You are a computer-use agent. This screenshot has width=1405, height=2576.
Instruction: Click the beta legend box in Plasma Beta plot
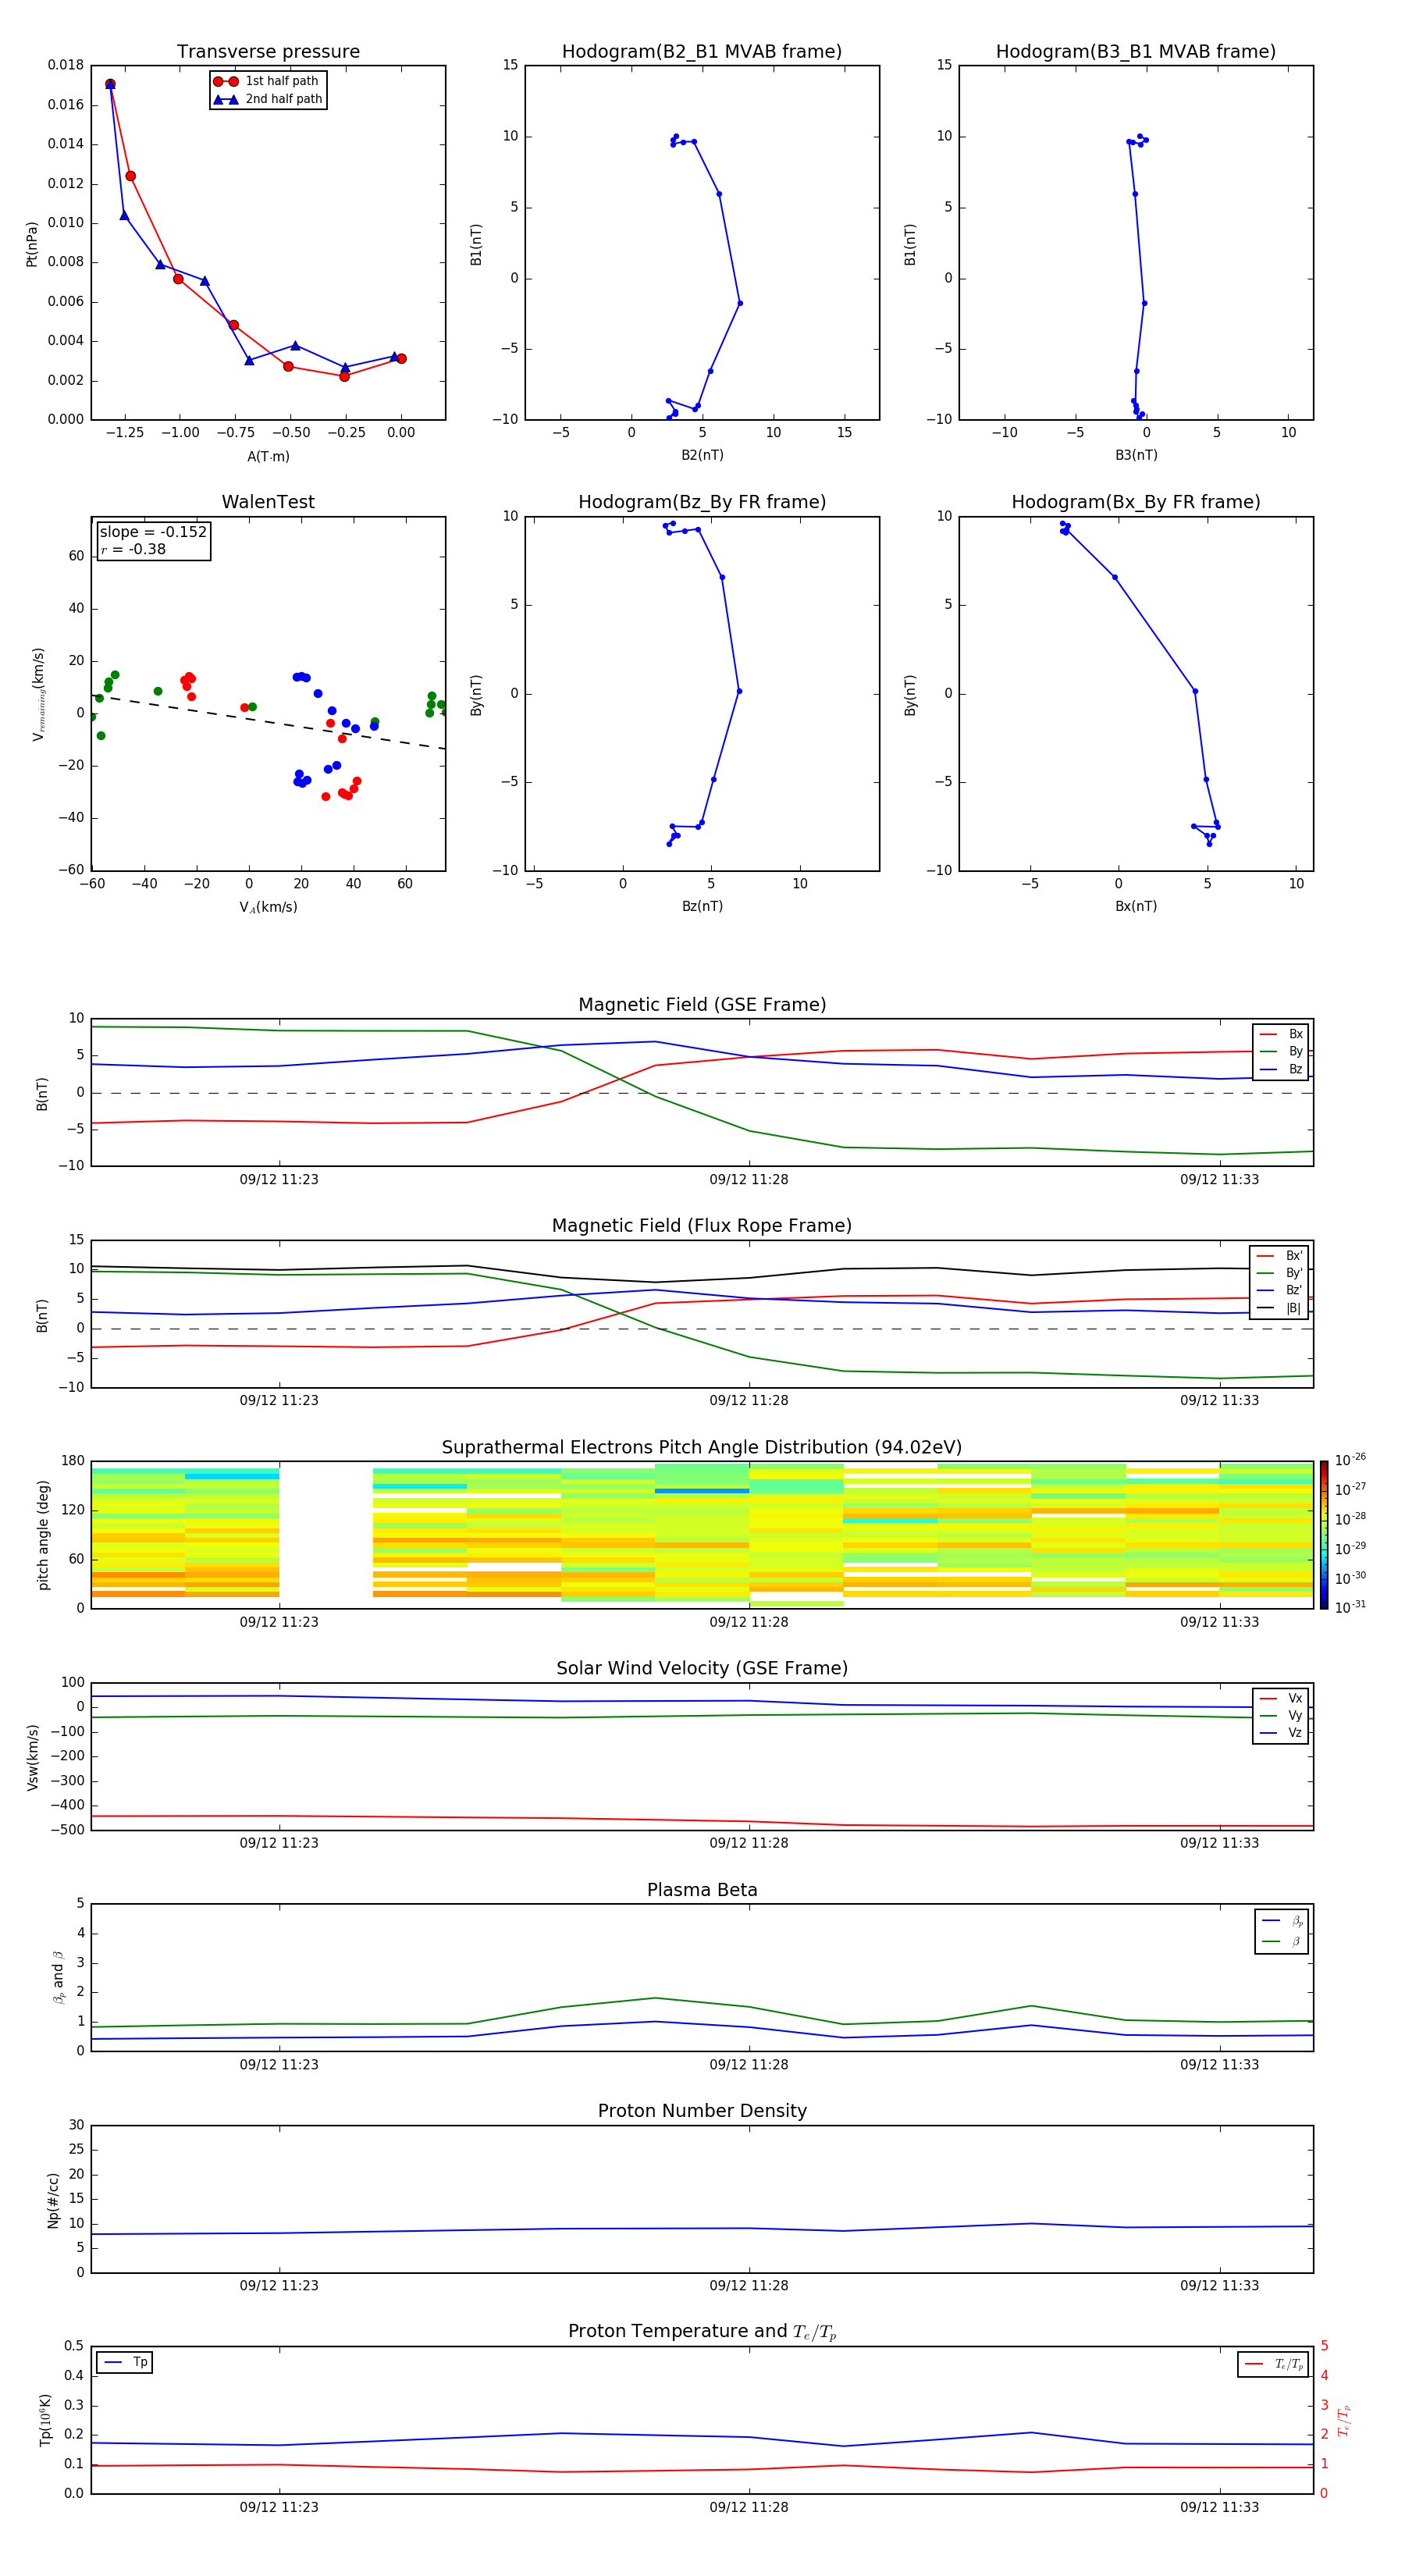click(1281, 1931)
